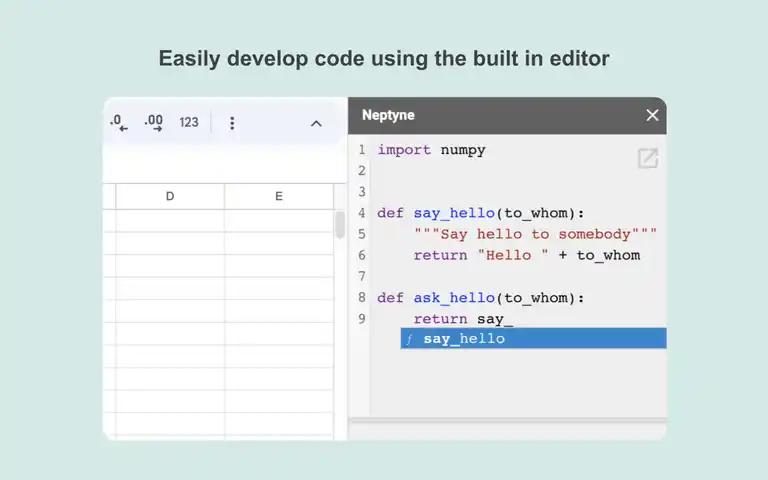
Task: Click line number 1 in the gutter
Action: (x=361, y=150)
